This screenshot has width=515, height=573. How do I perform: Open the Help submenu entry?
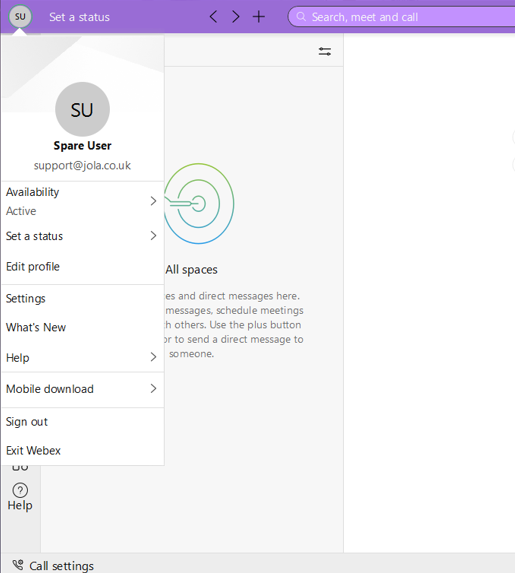83,357
